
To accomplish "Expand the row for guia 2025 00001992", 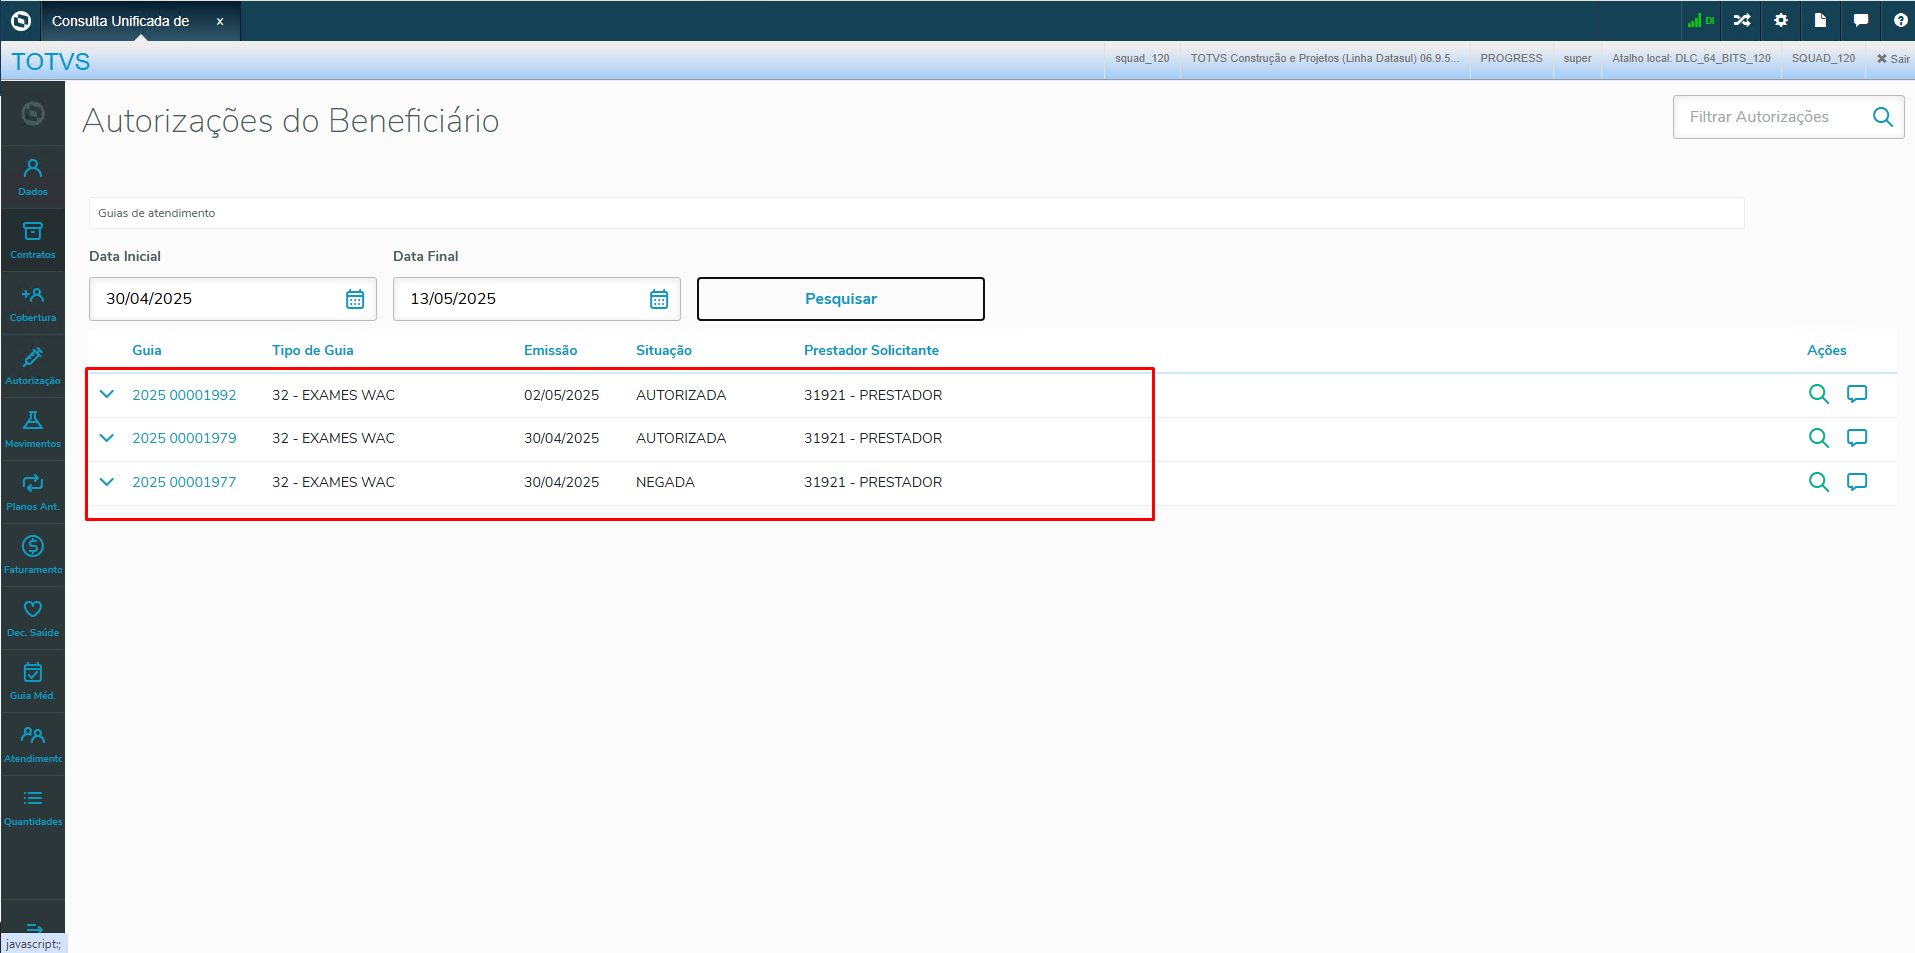I will [x=107, y=394].
